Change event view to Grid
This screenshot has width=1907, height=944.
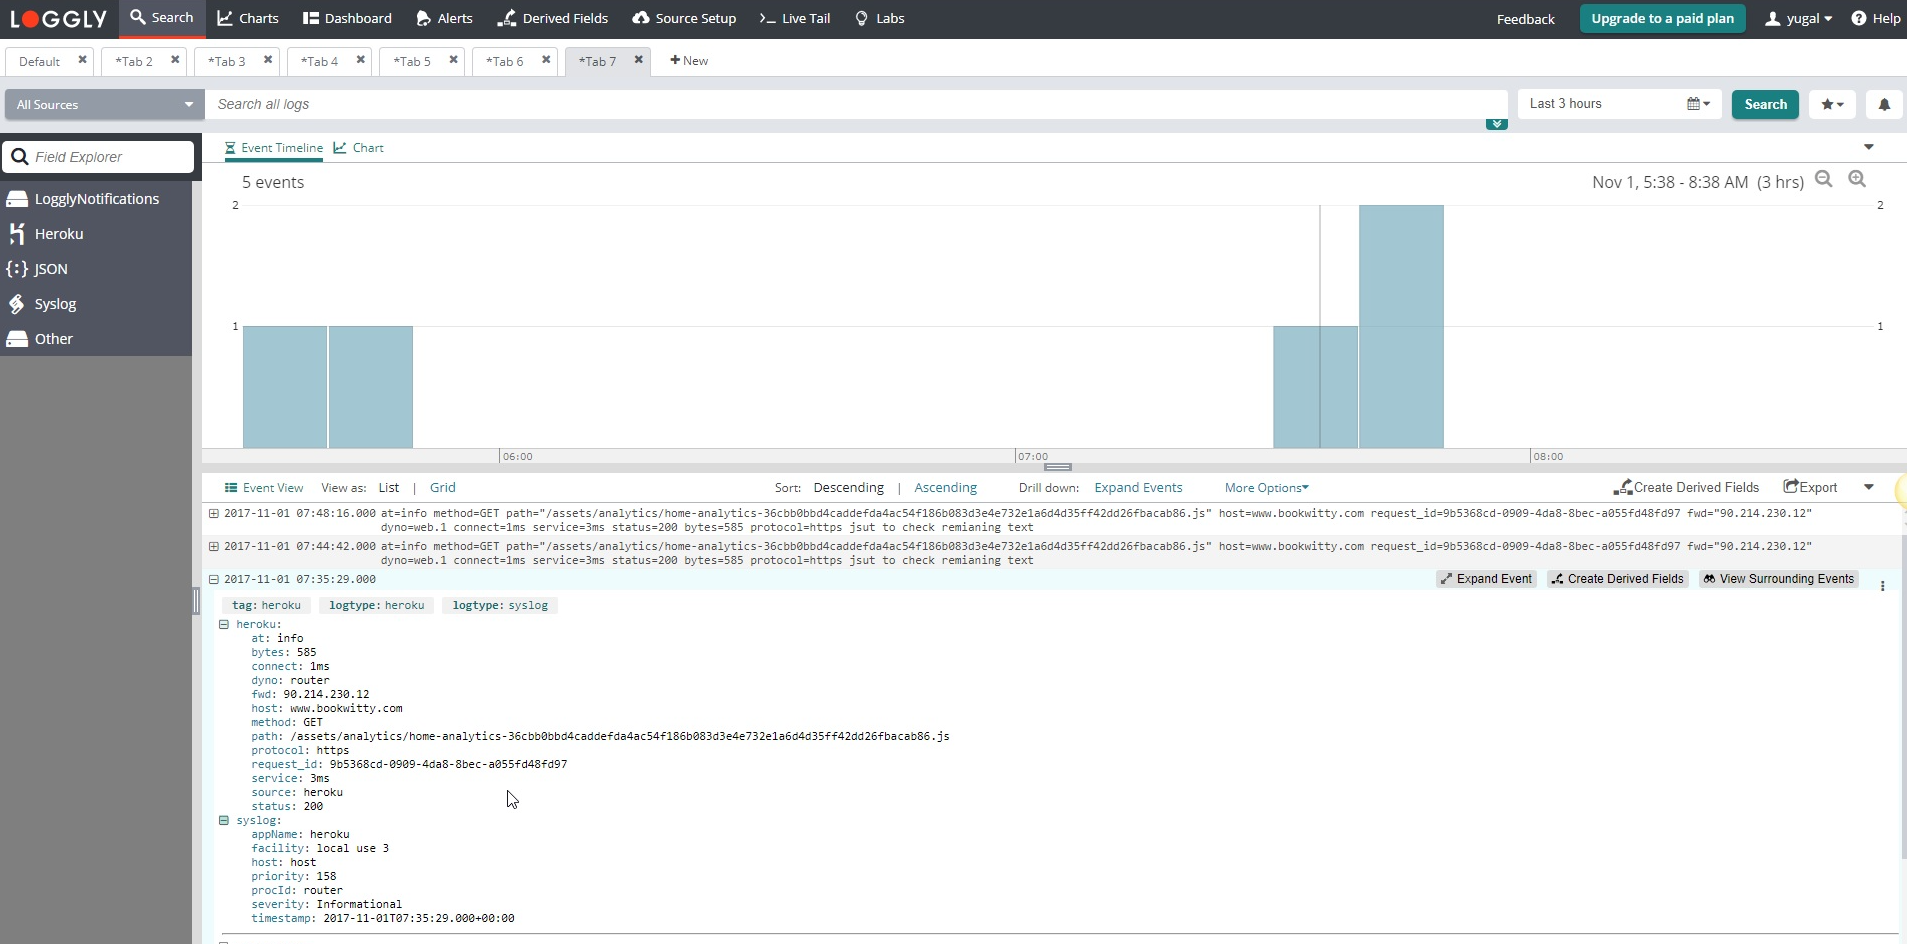click(x=442, y=487)
